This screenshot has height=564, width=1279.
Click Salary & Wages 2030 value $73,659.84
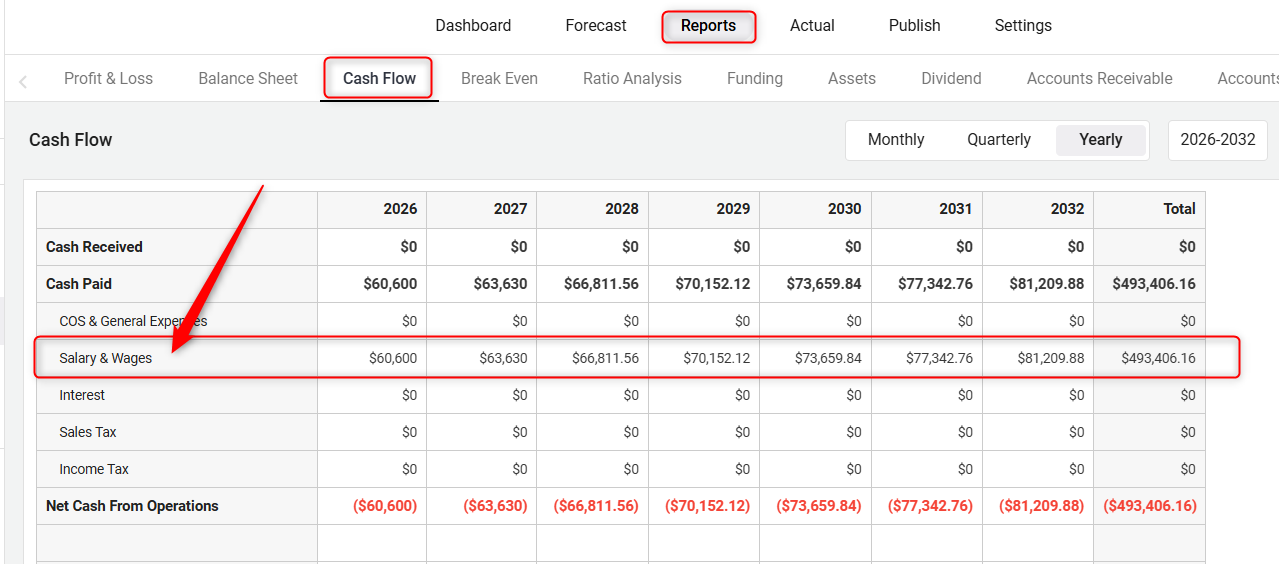[x=828, y=358]
